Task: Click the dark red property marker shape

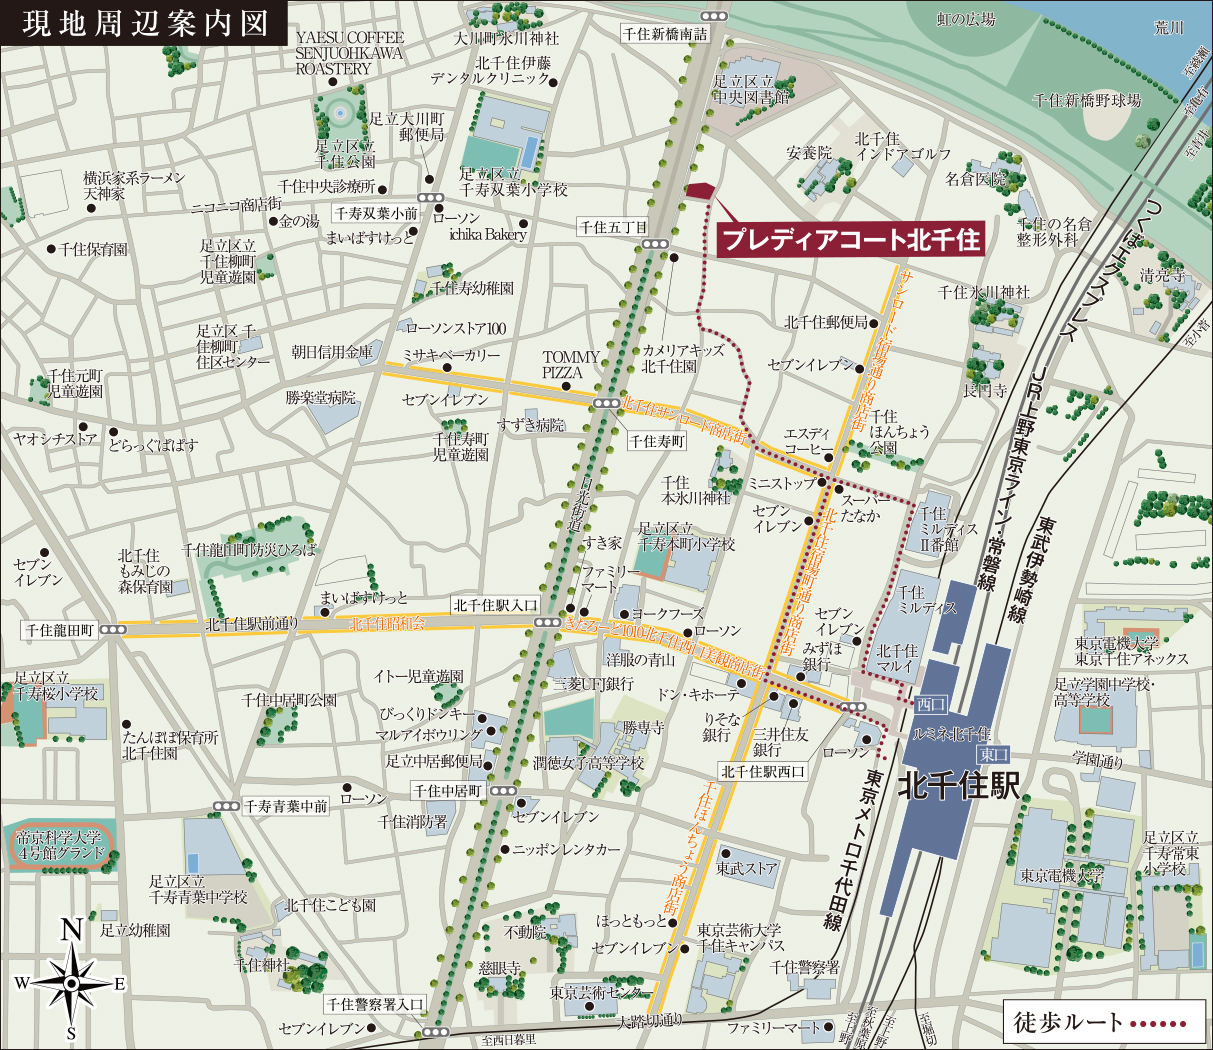Action: [x=700, y=192]
